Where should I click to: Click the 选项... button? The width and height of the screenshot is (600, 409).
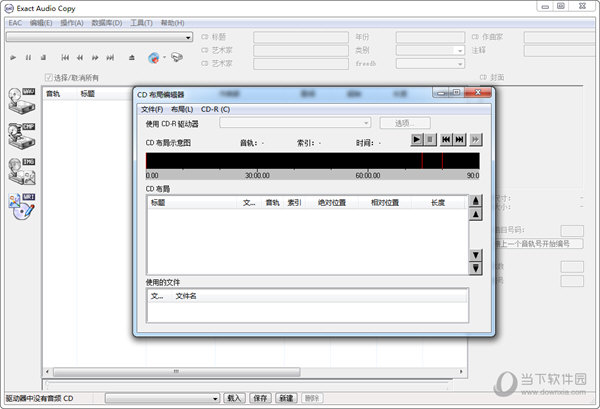pos(405,123)
